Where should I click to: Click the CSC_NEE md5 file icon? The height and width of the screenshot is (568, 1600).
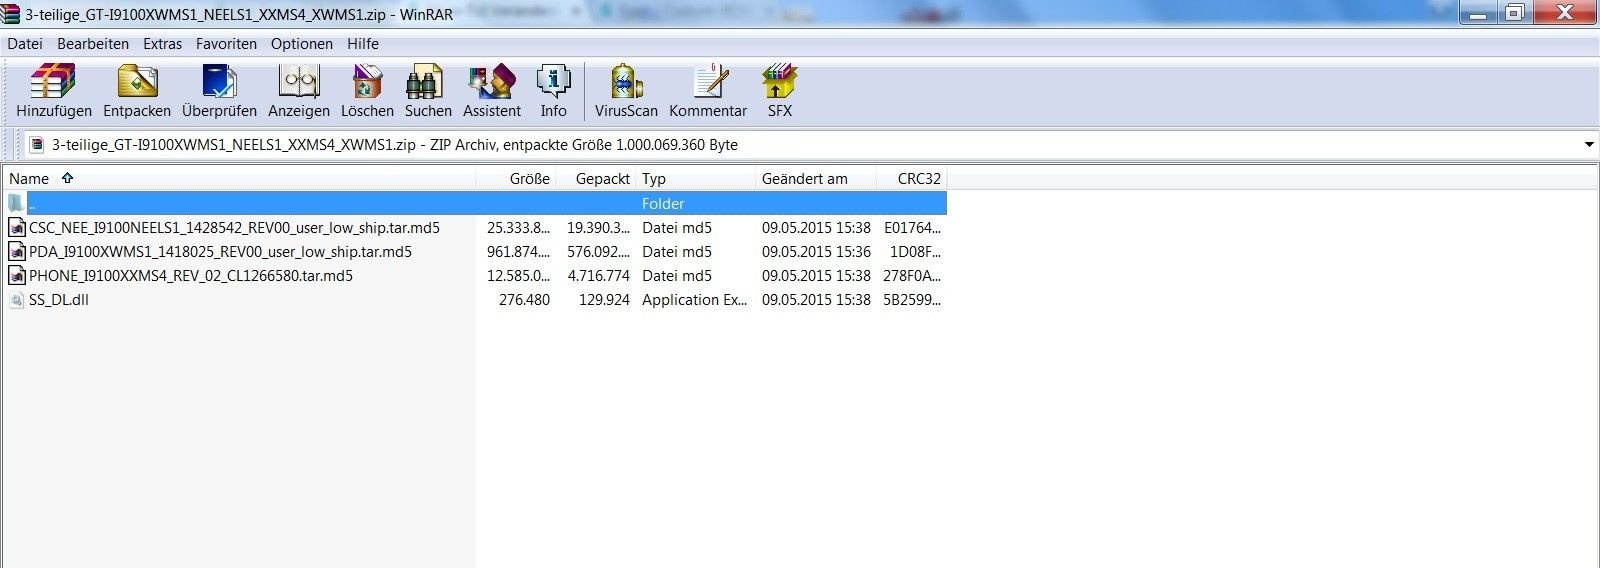click(17, 228)
